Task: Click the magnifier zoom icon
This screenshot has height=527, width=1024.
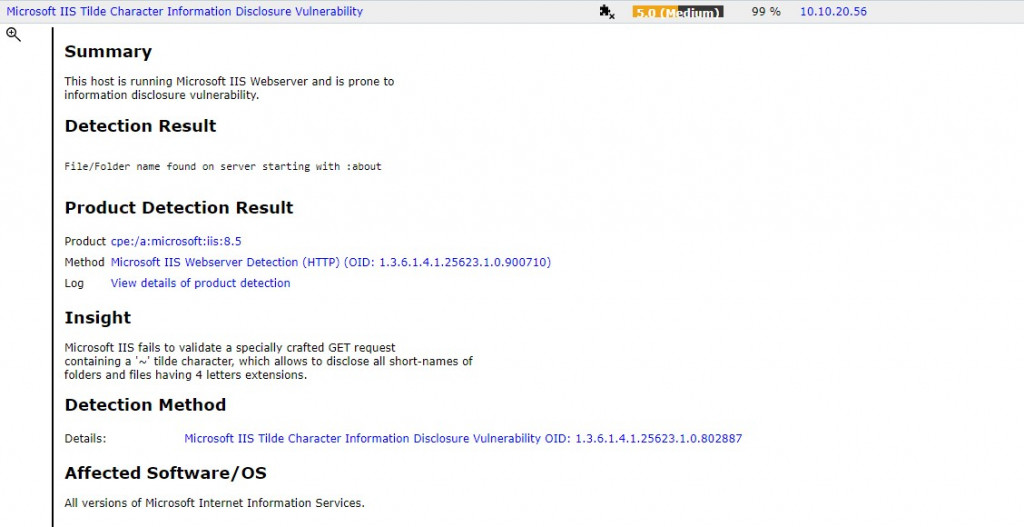Action: 13,35
